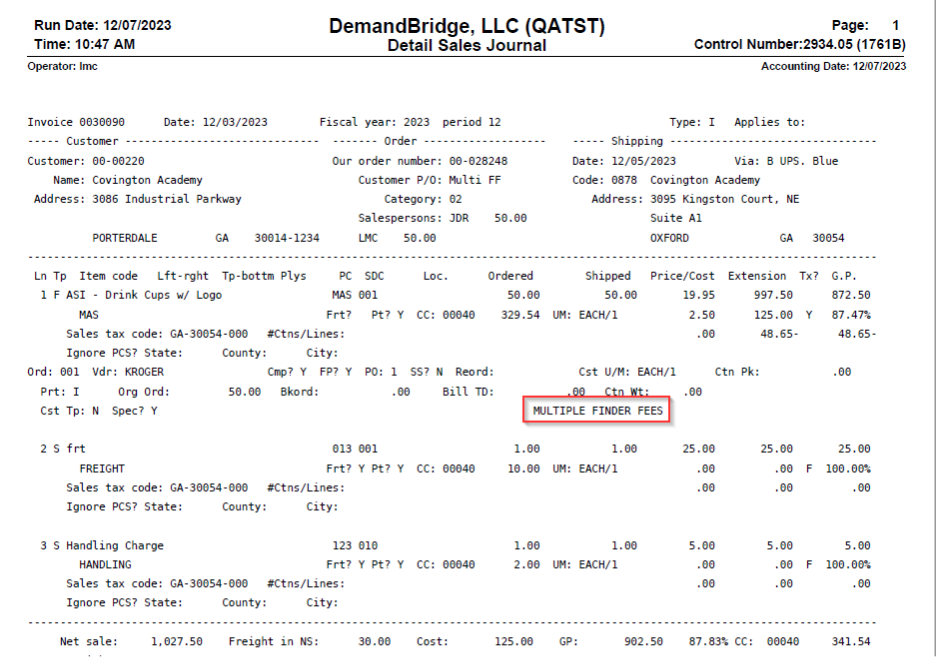Click the 'Net sale:' total '1,027.50'
Screen dimensions: 936x657
pos(176,642)
